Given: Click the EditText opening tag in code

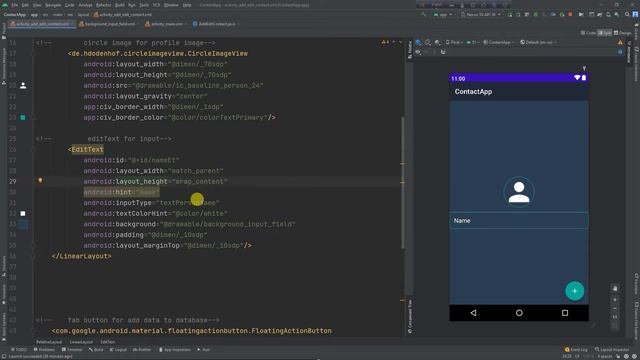Looking at the screenshot, I should [86, 149].
